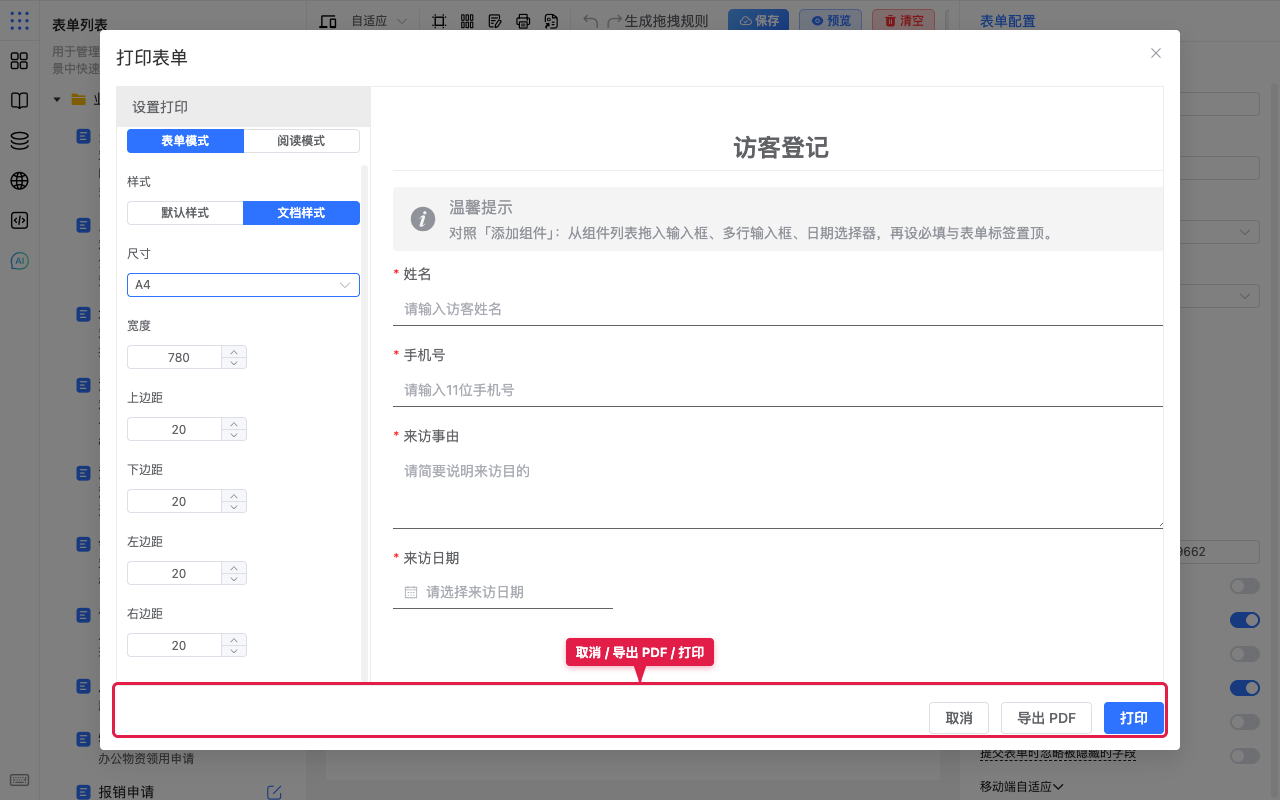Expand the 移动端自适应 section

pyautogui.click(x=1021, y=787)
